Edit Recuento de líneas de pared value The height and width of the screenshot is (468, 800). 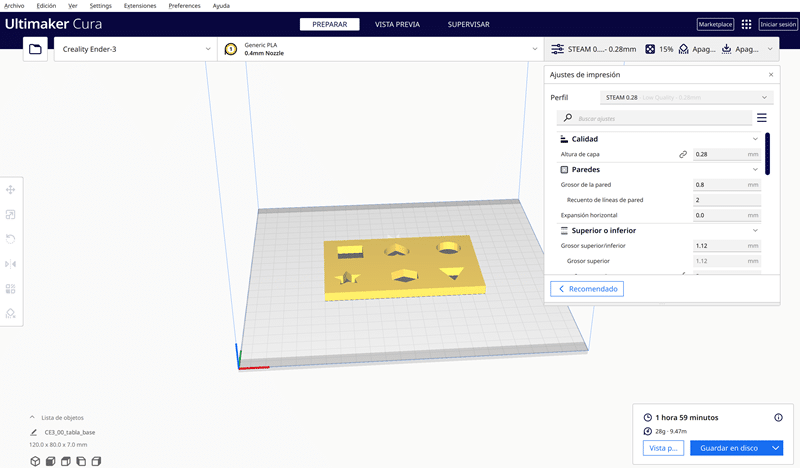[x=727, y=200]
